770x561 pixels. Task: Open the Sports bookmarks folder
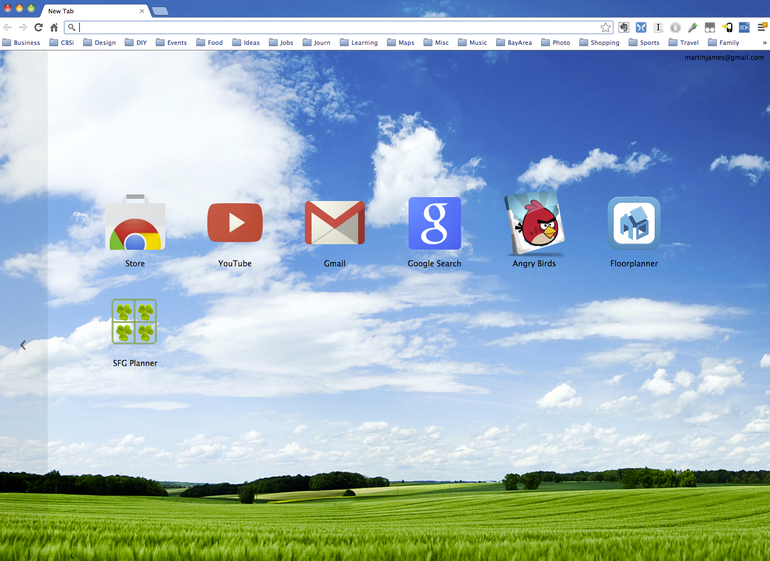[x=644, y=43]
